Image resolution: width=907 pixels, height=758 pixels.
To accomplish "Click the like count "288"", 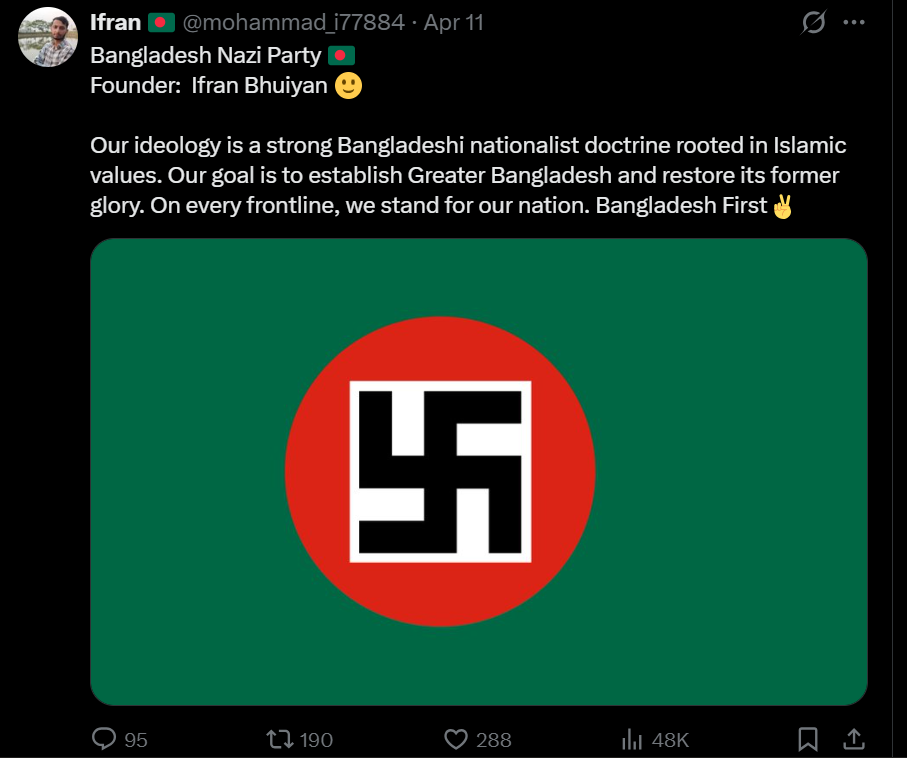I will point(493,740).
